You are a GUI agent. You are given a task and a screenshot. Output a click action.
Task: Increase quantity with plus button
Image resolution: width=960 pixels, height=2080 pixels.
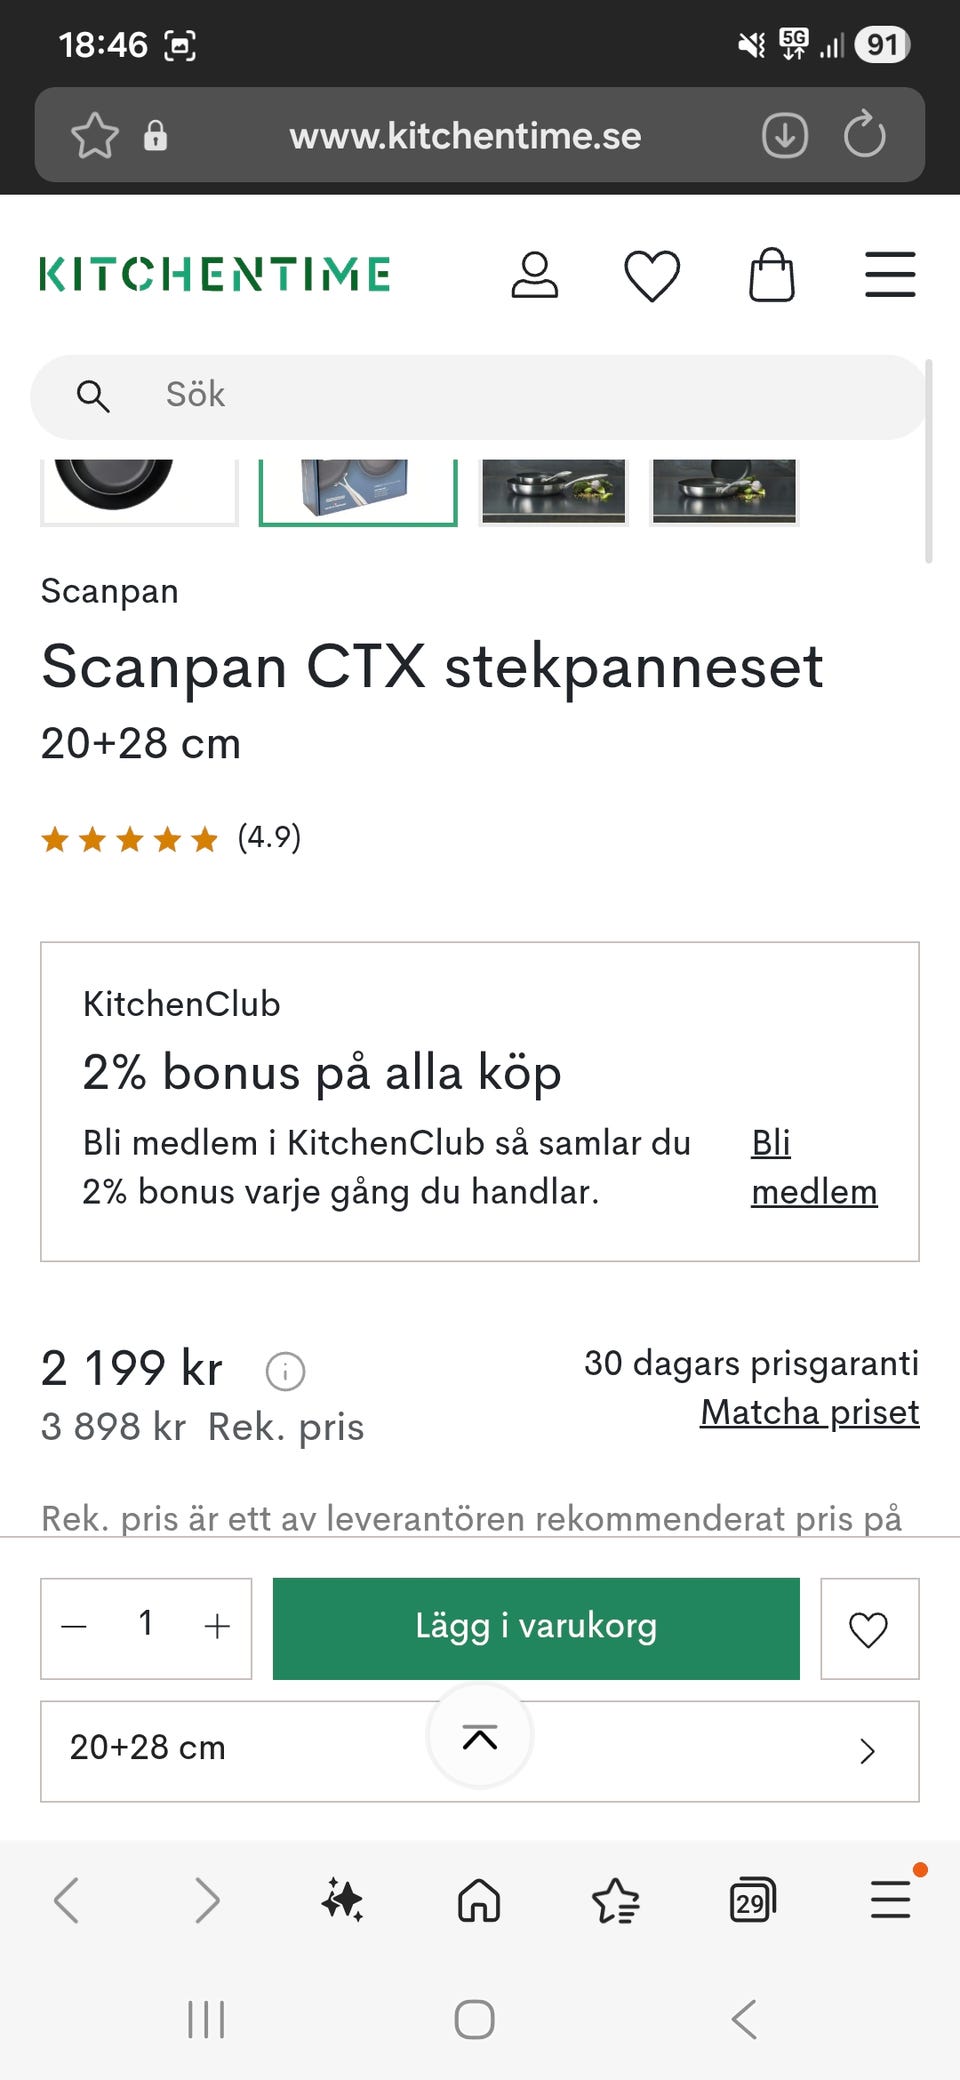tap(217, 1627)
